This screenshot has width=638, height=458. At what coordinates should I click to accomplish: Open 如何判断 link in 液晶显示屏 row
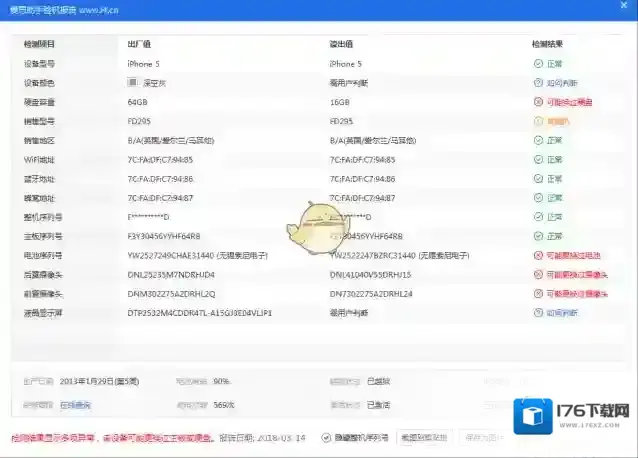[x=562, y=313]
